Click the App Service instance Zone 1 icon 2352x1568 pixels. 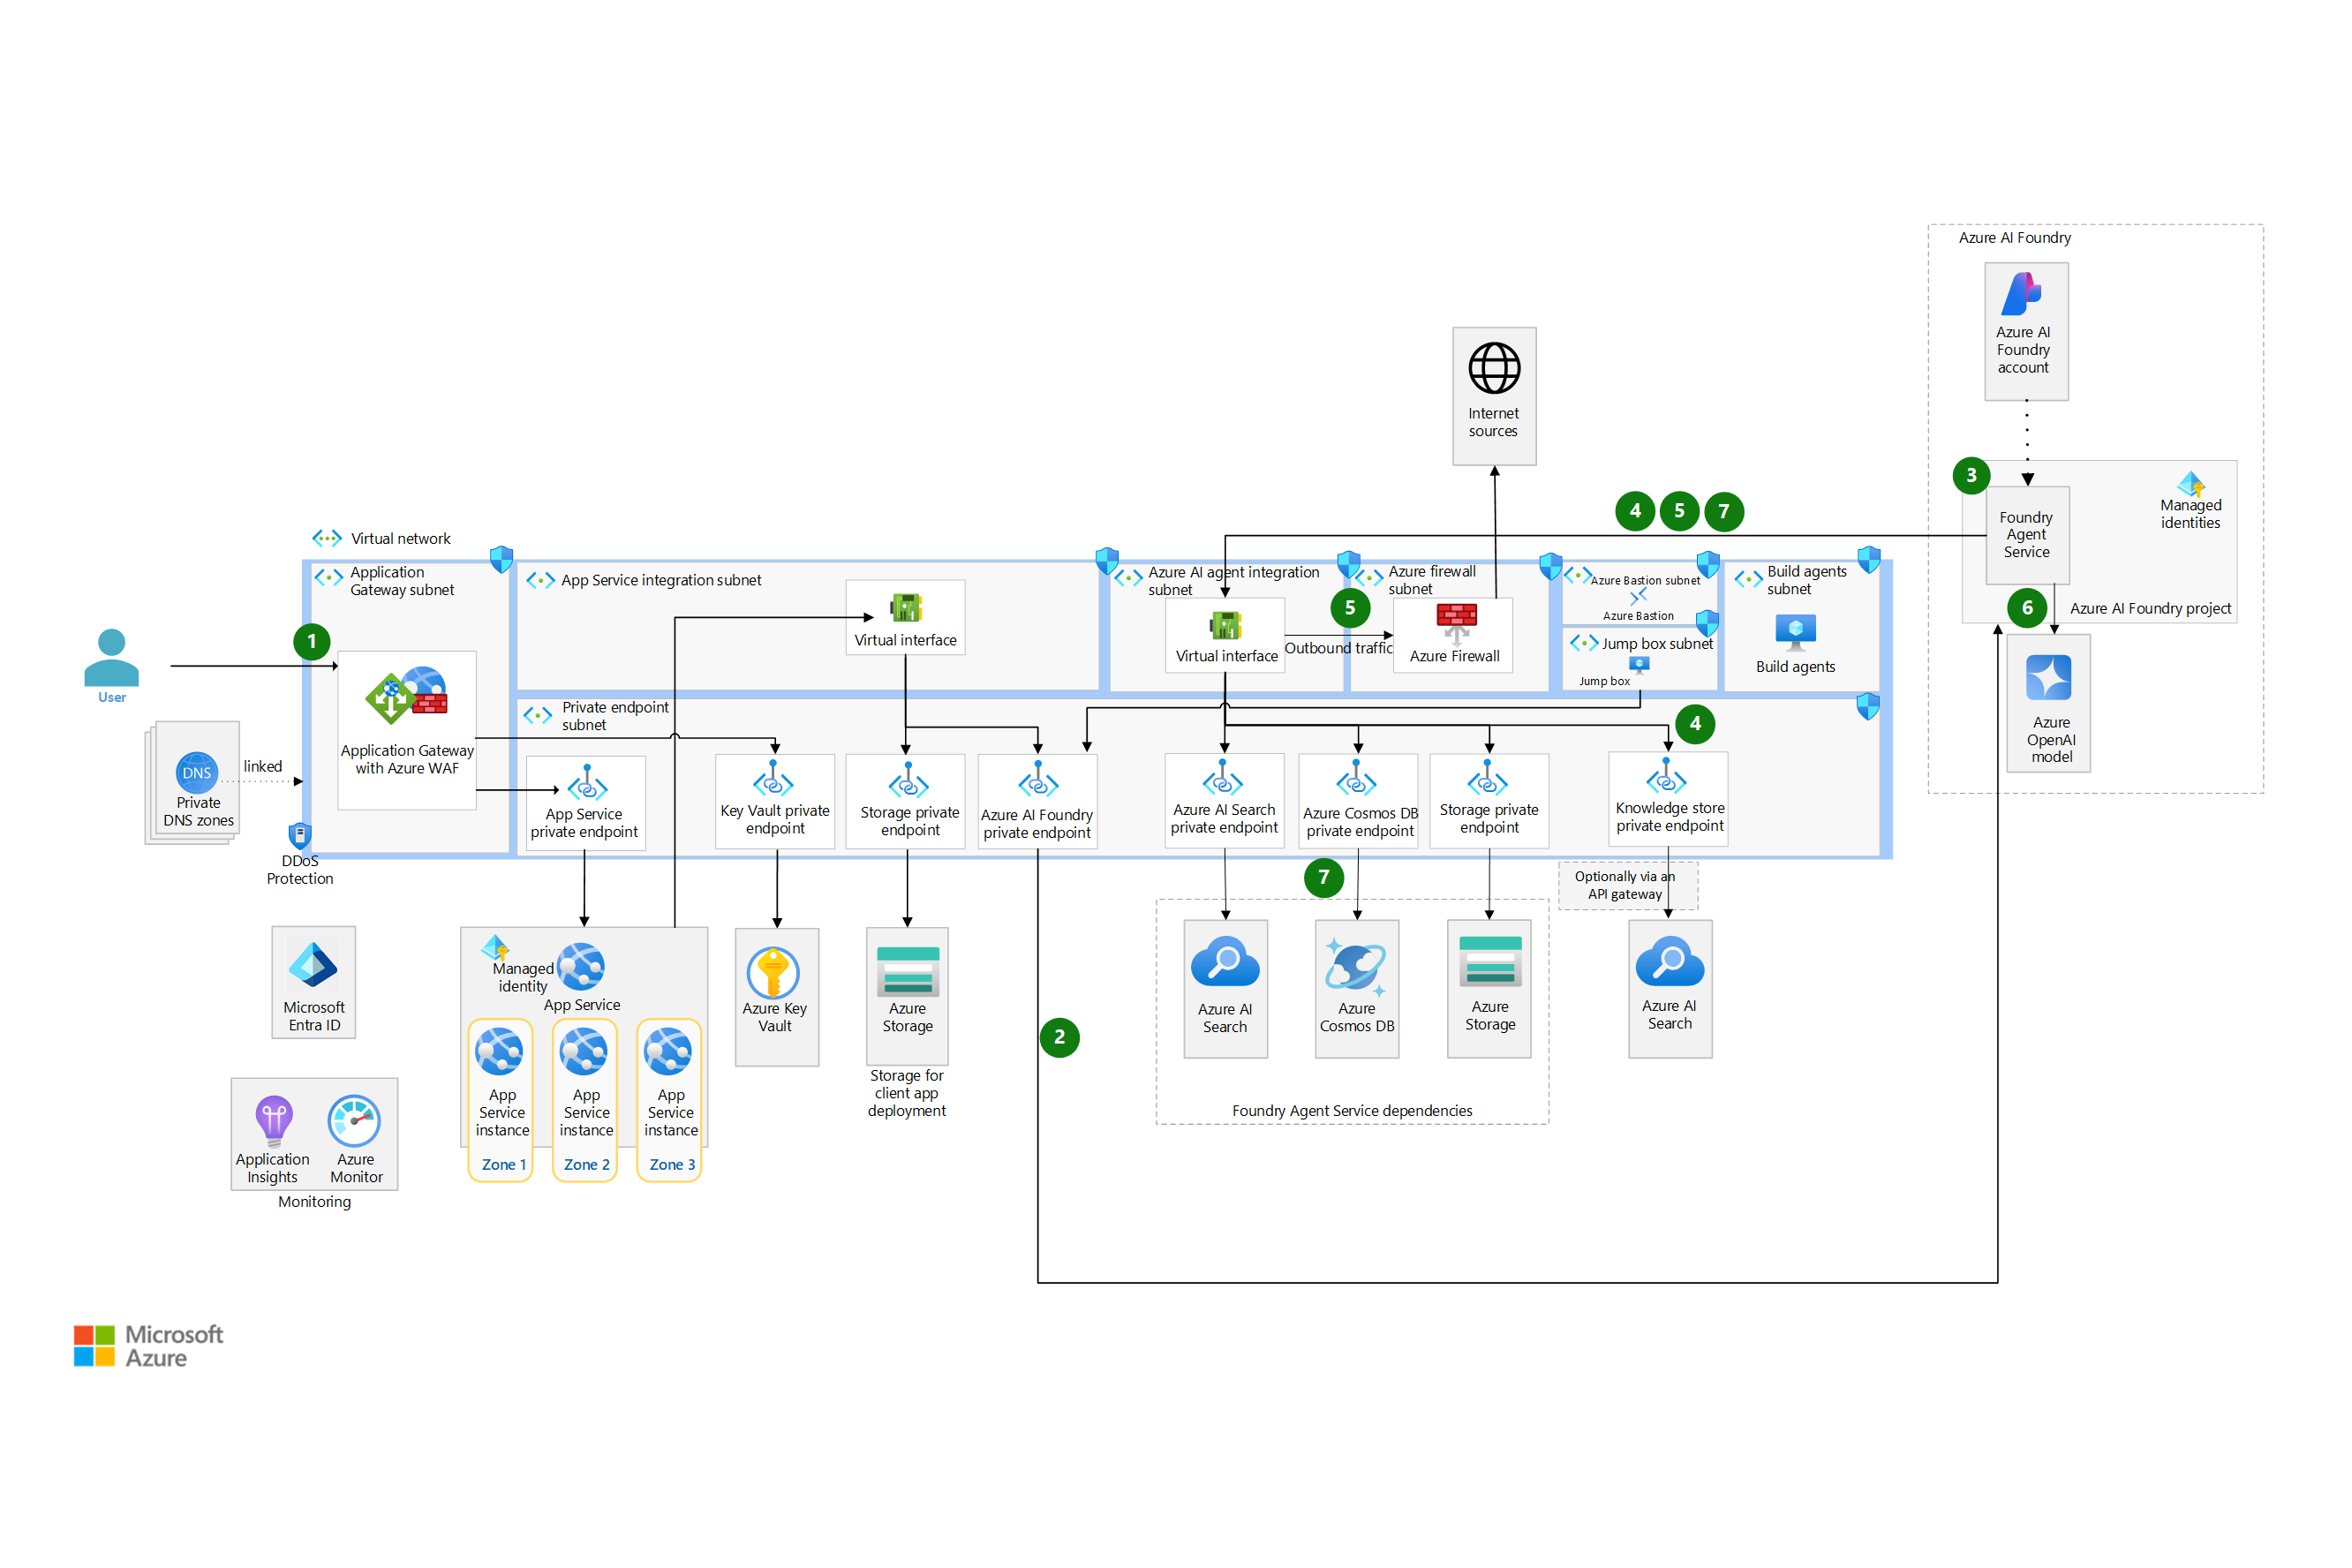499,1051
